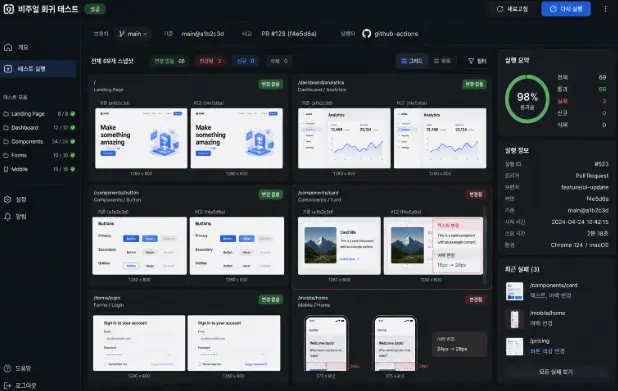Open settings gear icon in sidebar
This screenshot has height=391, width=618.
click(x=7, y=199)
